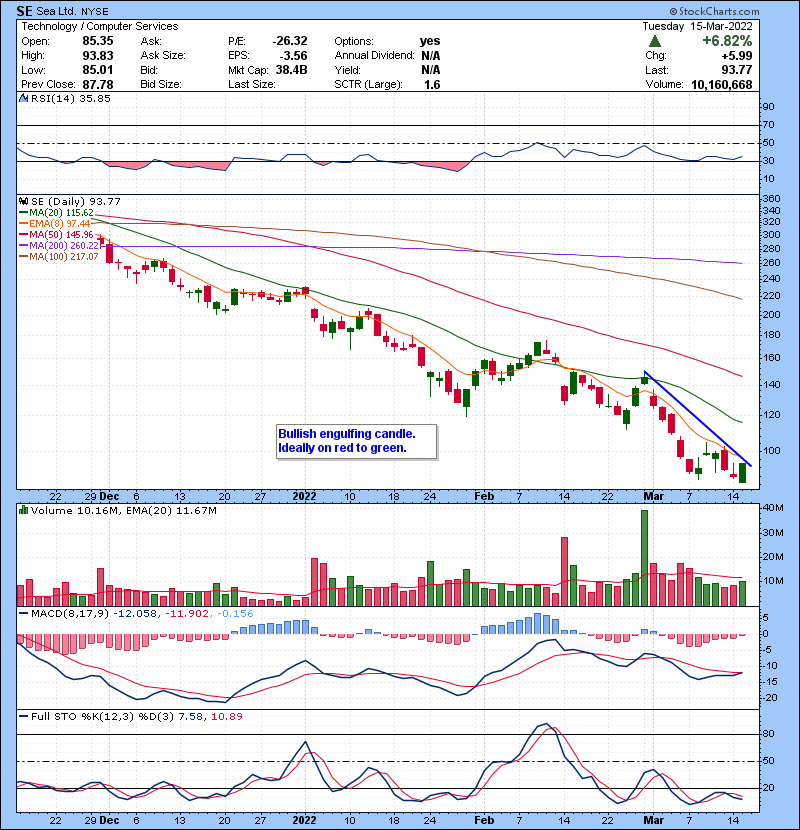The height and width of the screenshot is (830, 800).
Task: Click the Mkt Cap value 38.4B
Action: click(291, 70)
